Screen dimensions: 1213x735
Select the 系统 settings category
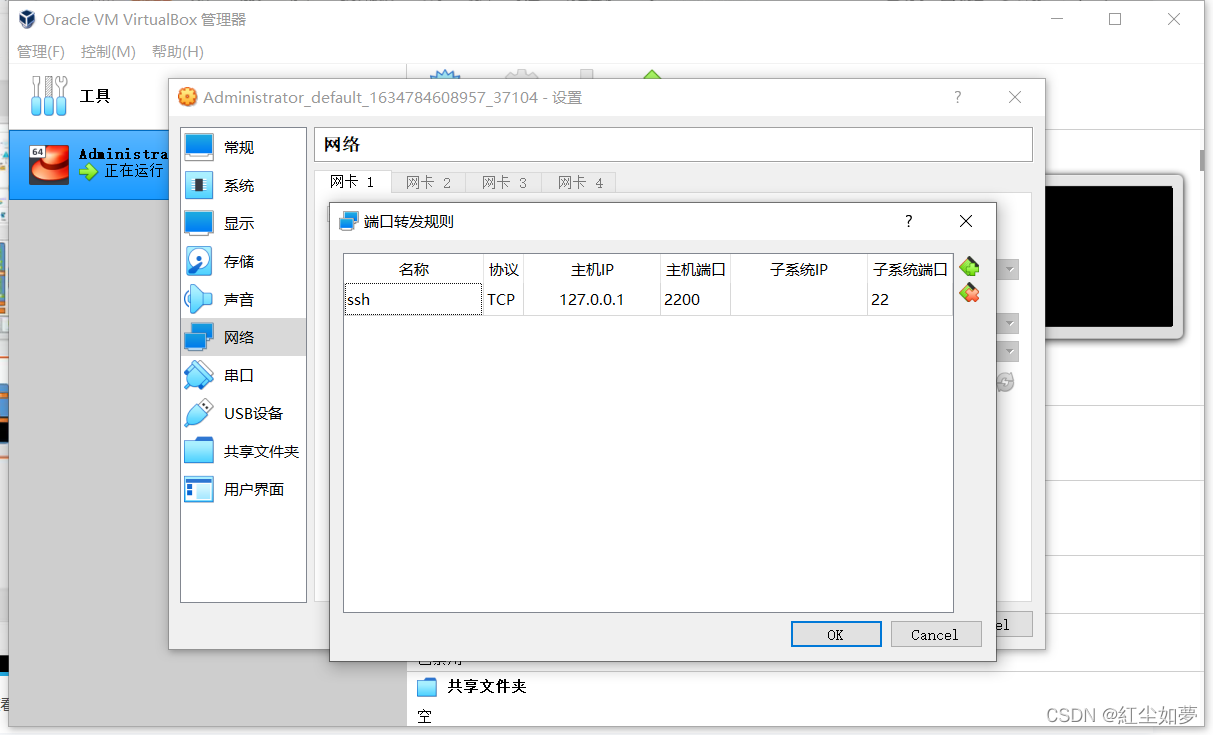click(243, 185)
